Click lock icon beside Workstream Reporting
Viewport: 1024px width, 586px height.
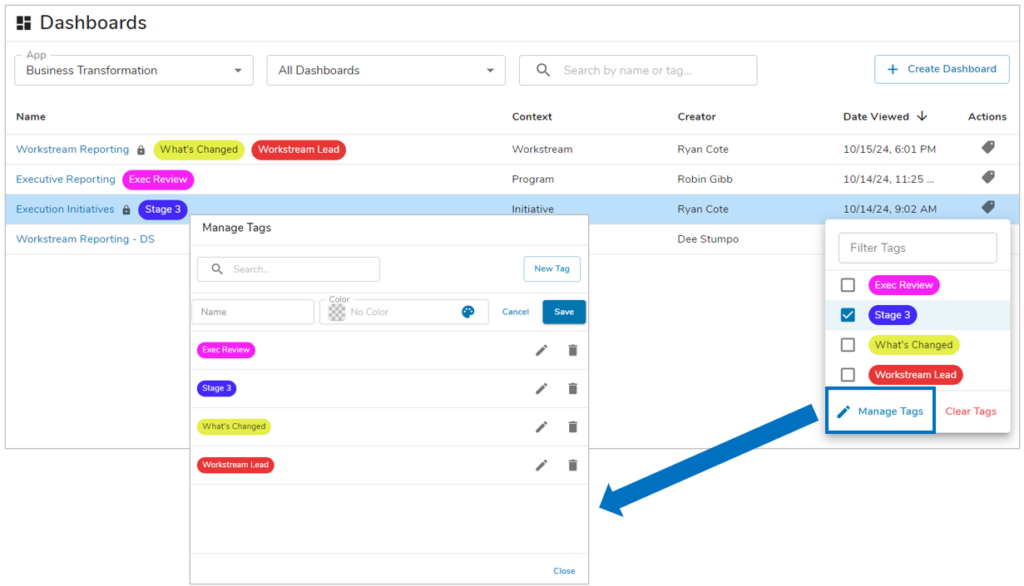[x=141, y=150]
